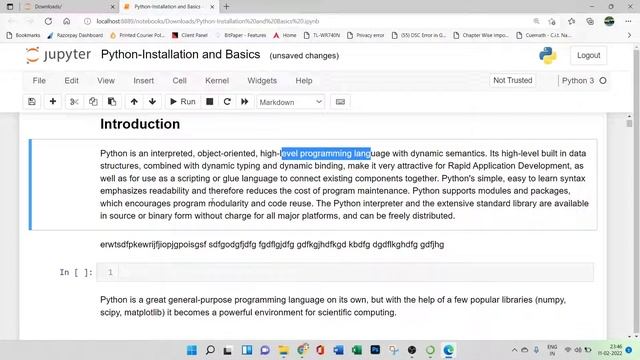Open BitPaper - Features bookmark

(241, 36)
